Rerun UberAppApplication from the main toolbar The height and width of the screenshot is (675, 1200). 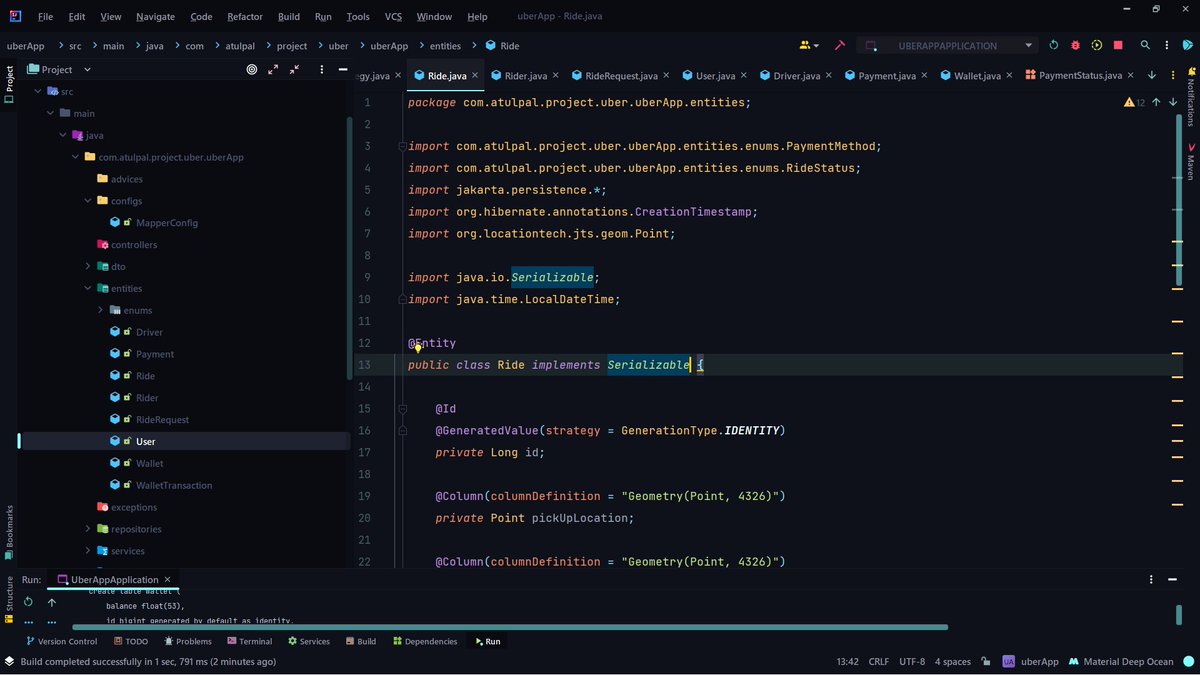1053,45
